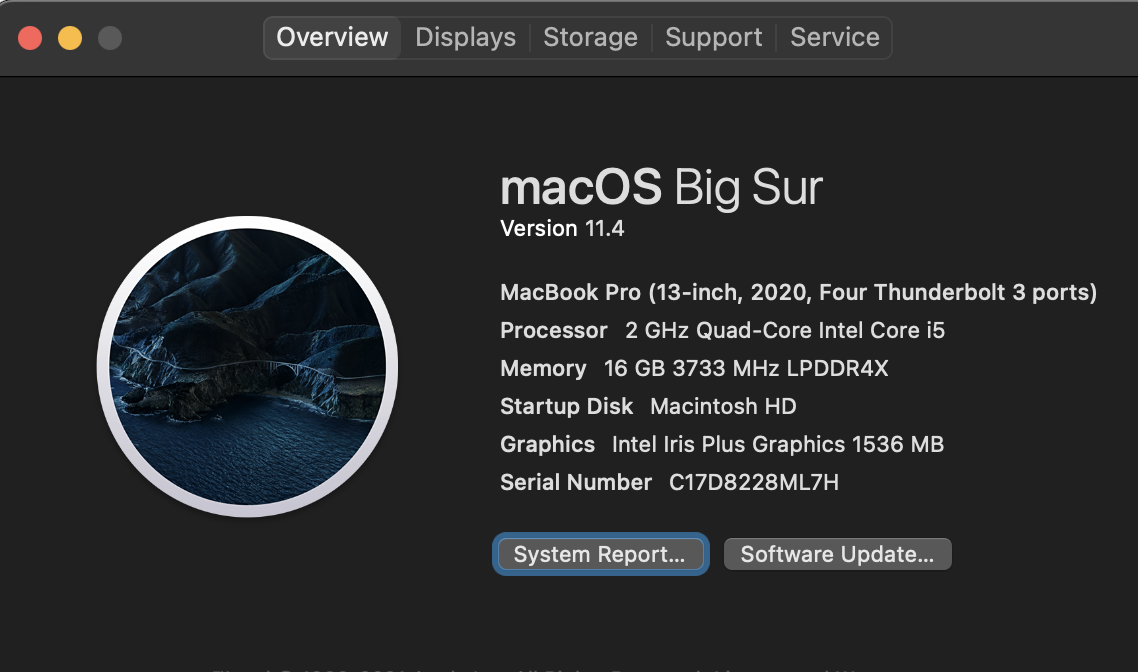Select the Service tab
This screenshot has width=1138, height=672.
(835, 38)
